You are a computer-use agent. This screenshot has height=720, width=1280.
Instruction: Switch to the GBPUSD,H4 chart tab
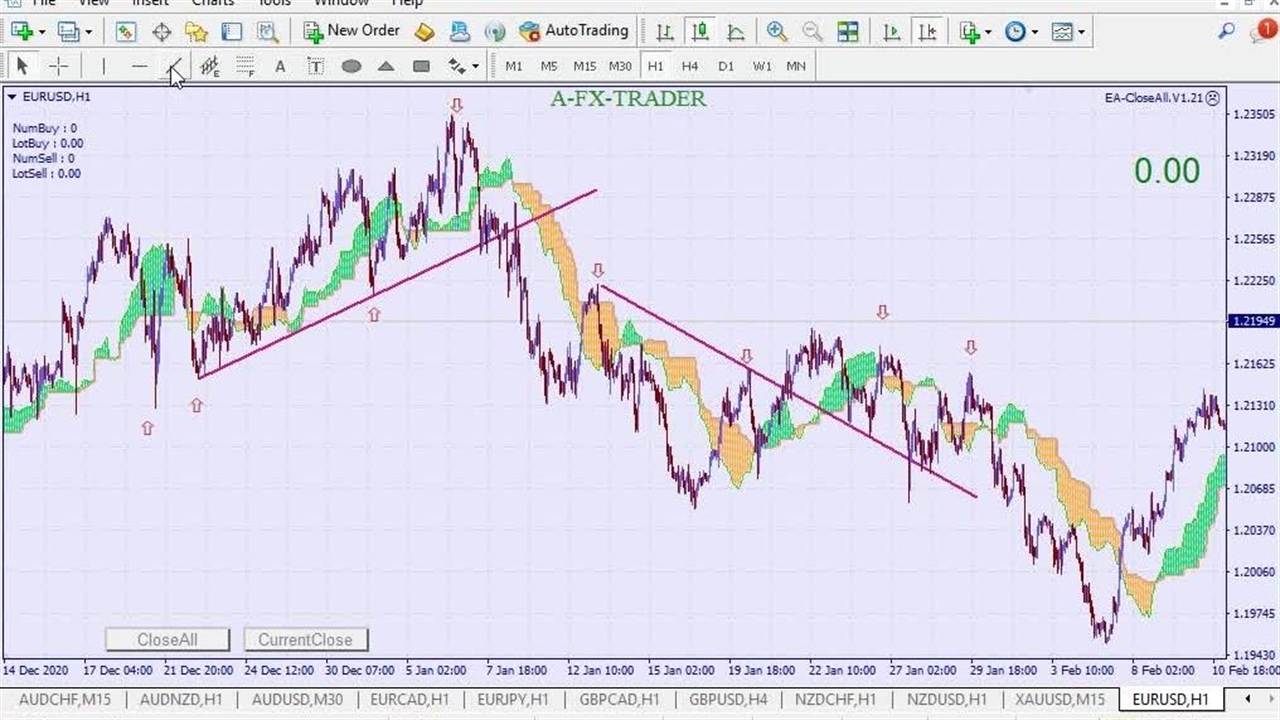728,699
